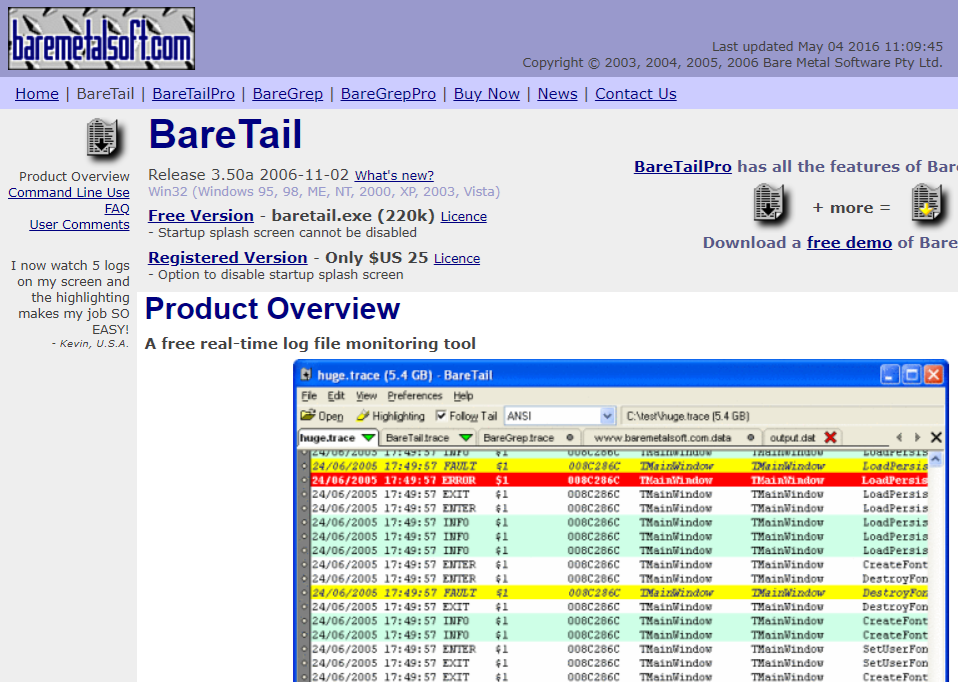Open the BareGrepPro navigation link
958x682 pixels.
coord(388,94)
